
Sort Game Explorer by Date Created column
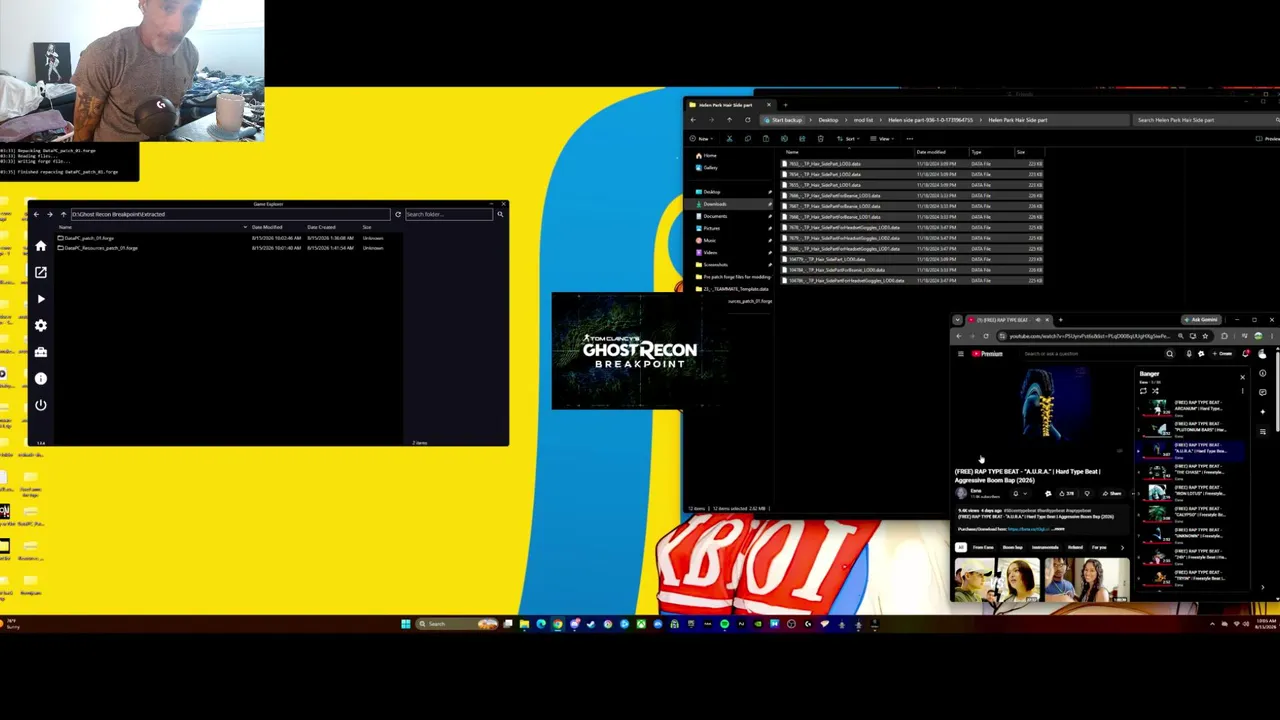(321, 227)
